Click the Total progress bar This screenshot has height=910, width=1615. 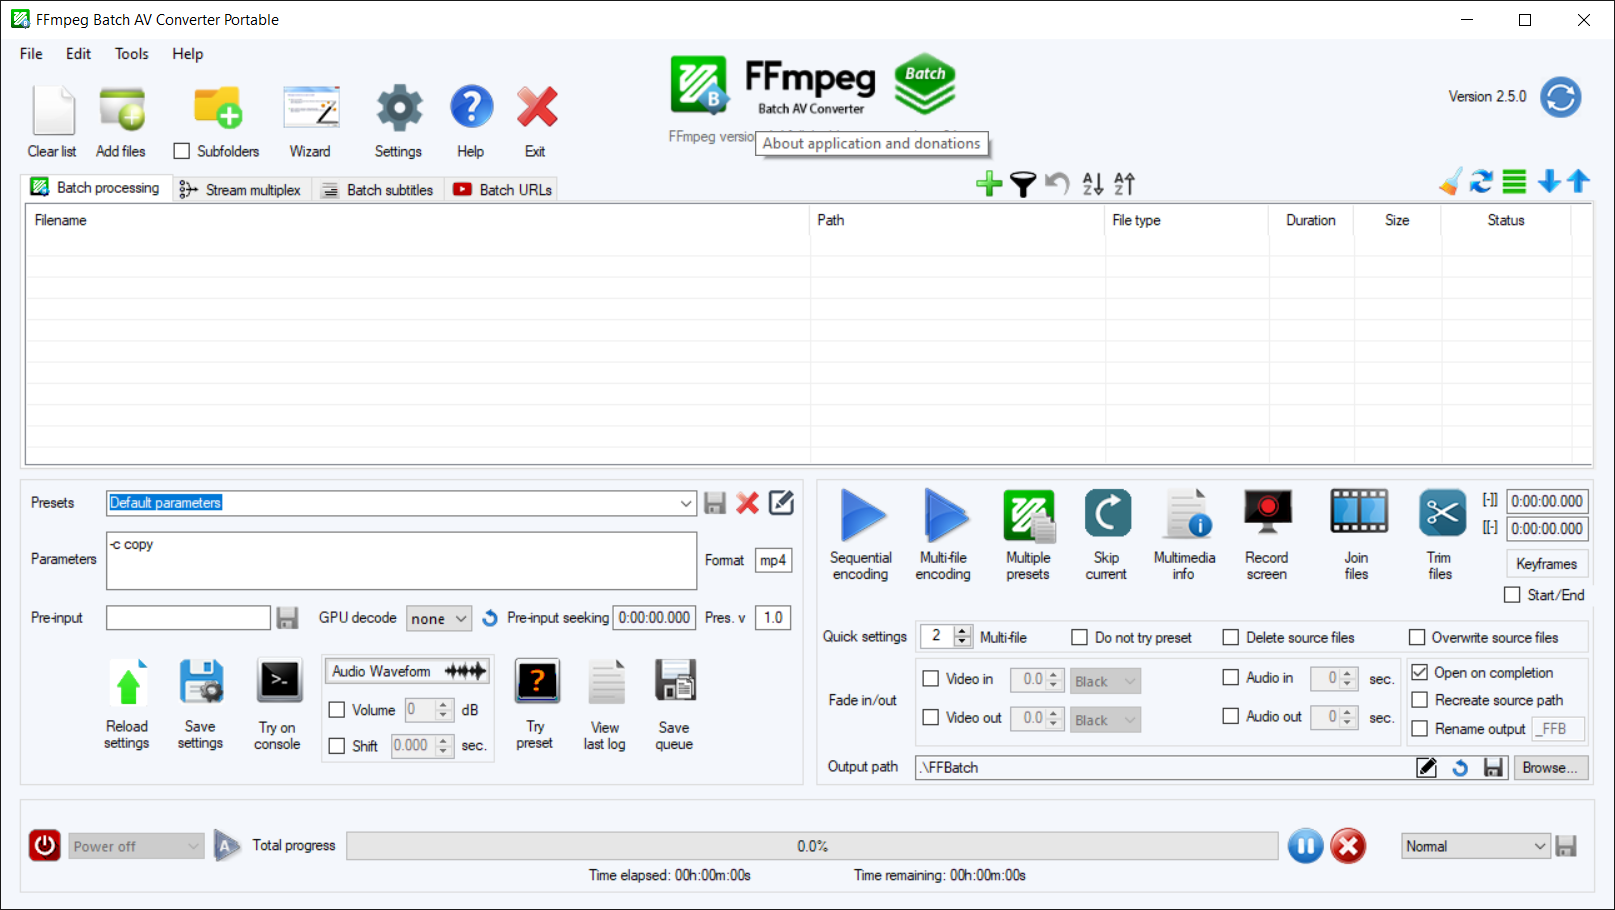[x=812, y=846]
